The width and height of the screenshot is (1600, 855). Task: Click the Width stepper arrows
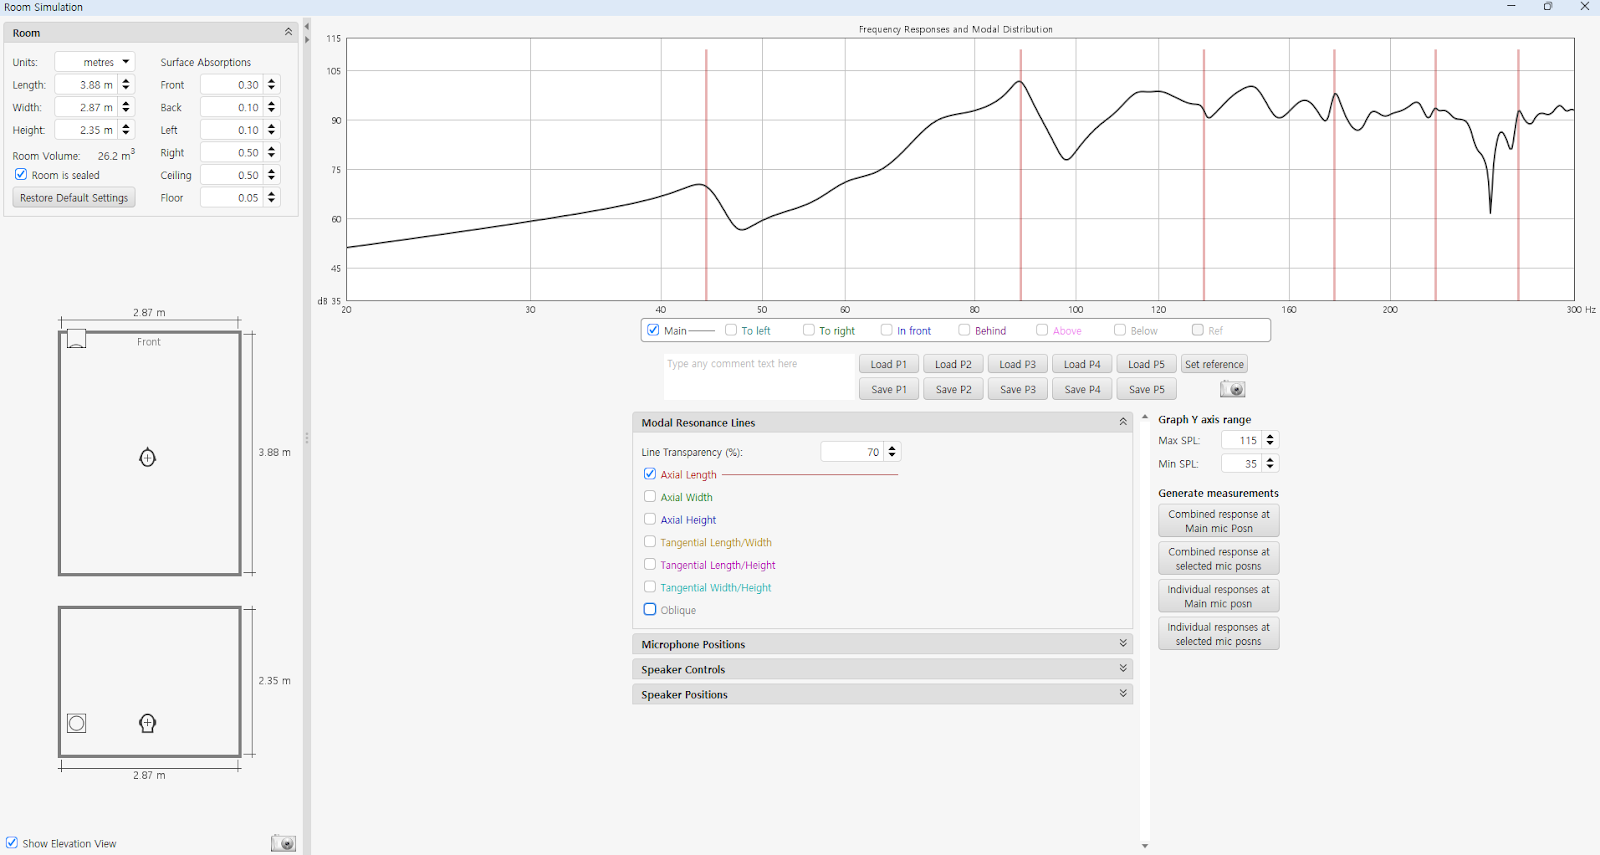point(126,107)
